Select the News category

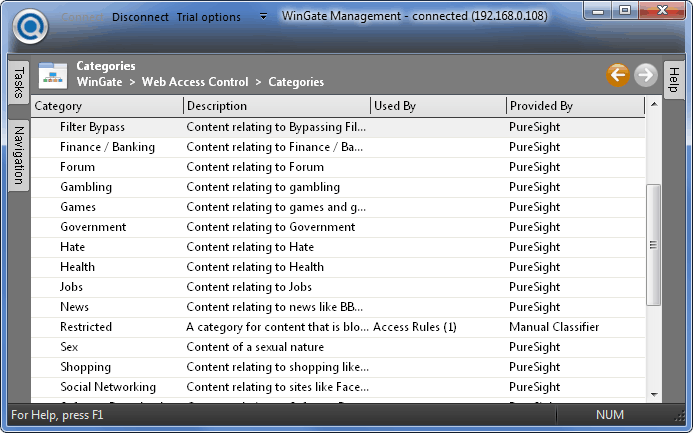[x=338, y=307]
